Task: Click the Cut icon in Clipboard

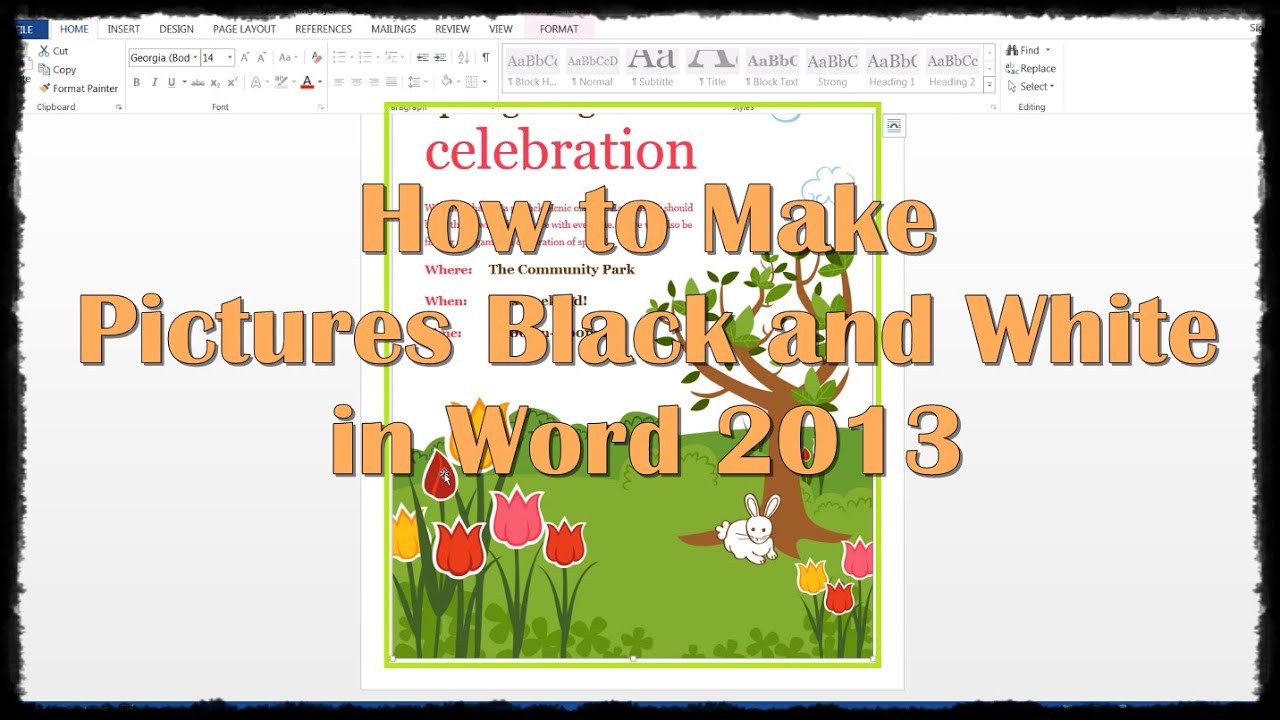Action: pos(44,50)
